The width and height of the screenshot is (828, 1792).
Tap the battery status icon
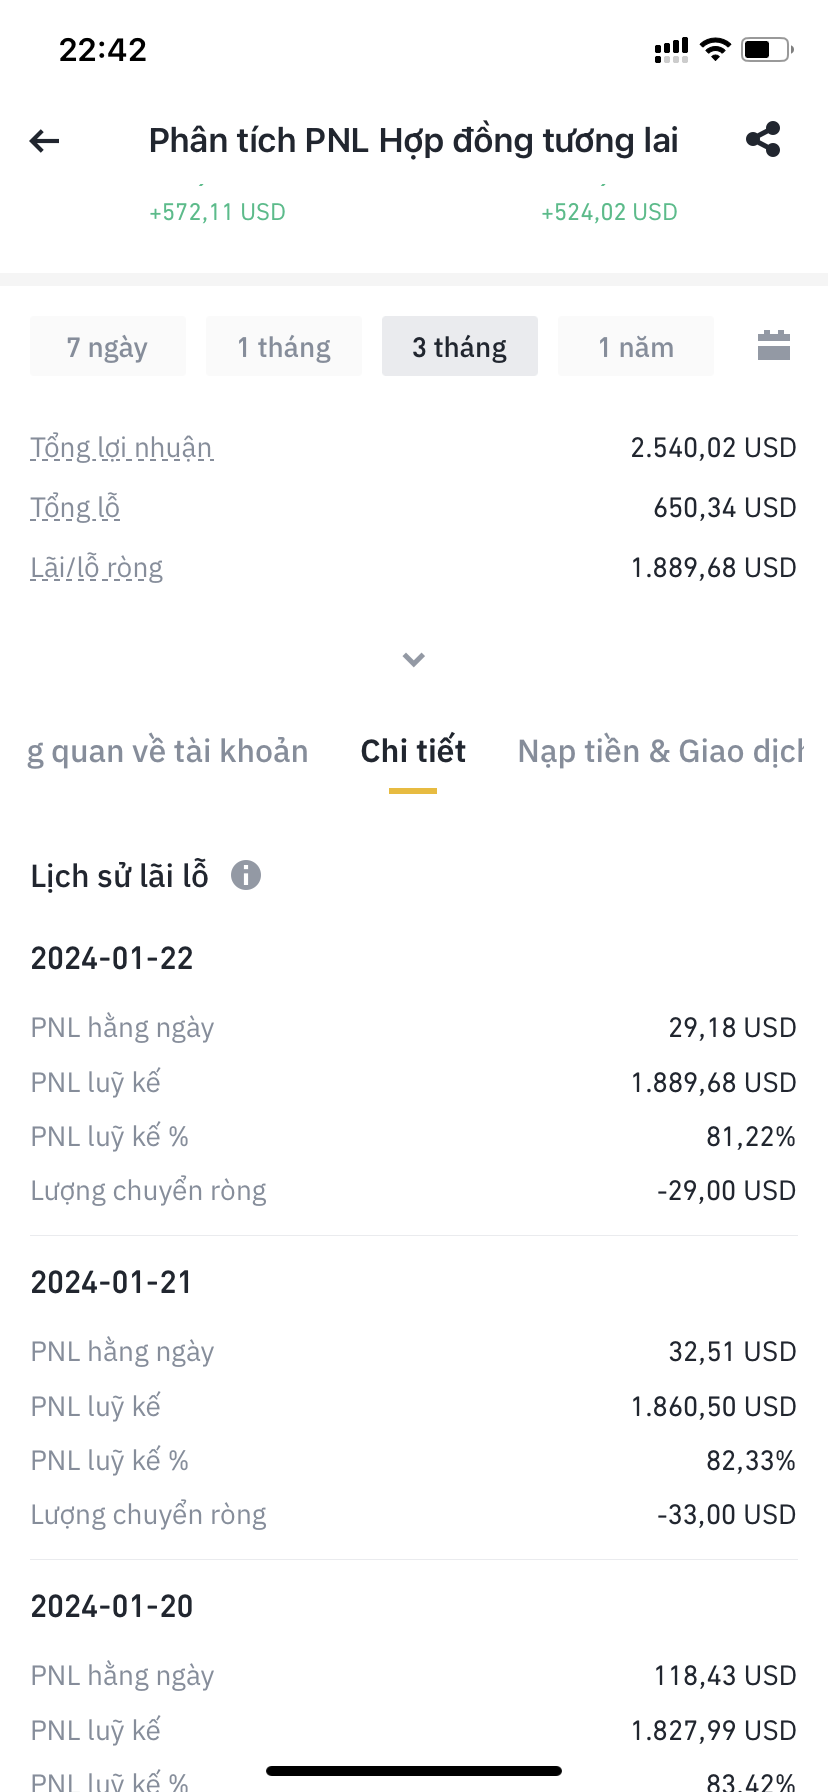click(x=766, y=49)
